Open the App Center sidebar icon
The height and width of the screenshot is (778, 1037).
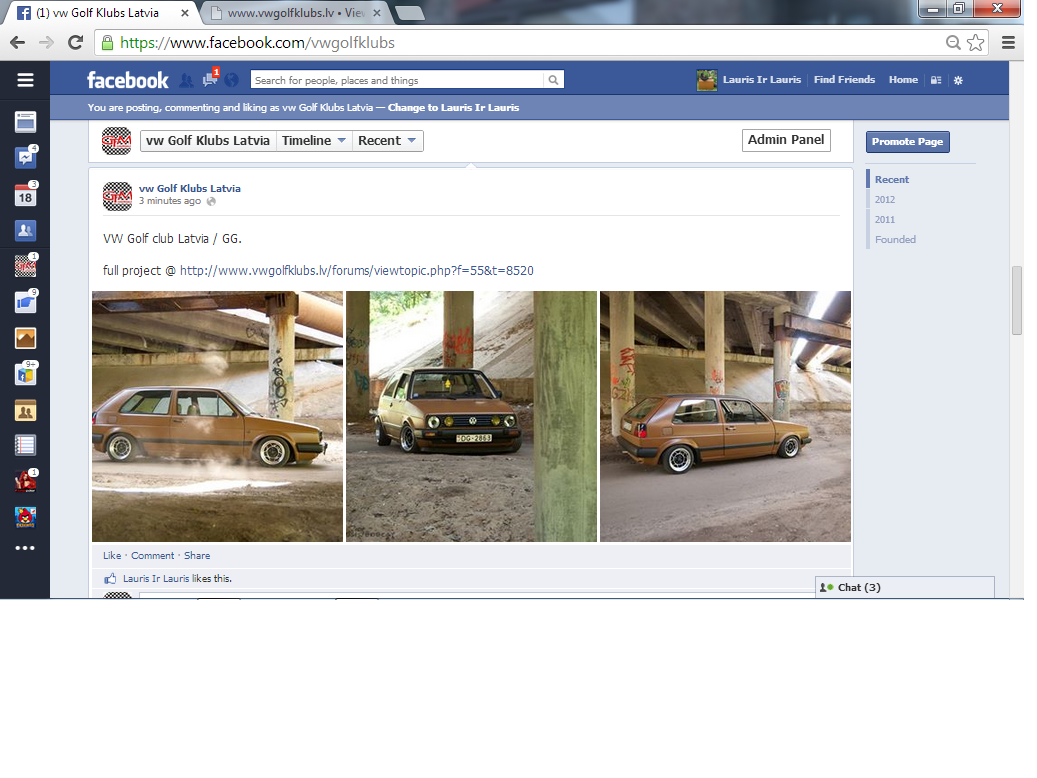(x=25, y=374)
